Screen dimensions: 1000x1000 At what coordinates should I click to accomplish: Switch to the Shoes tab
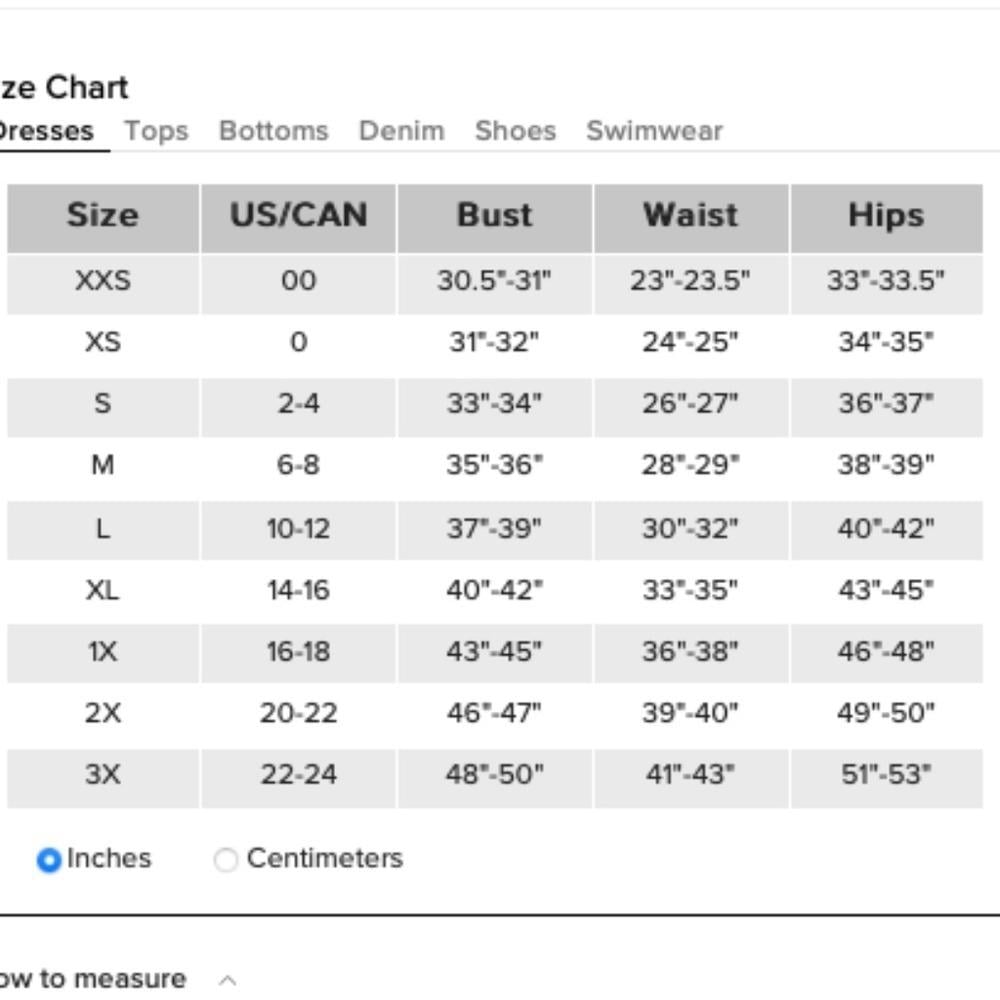point(515,131)
